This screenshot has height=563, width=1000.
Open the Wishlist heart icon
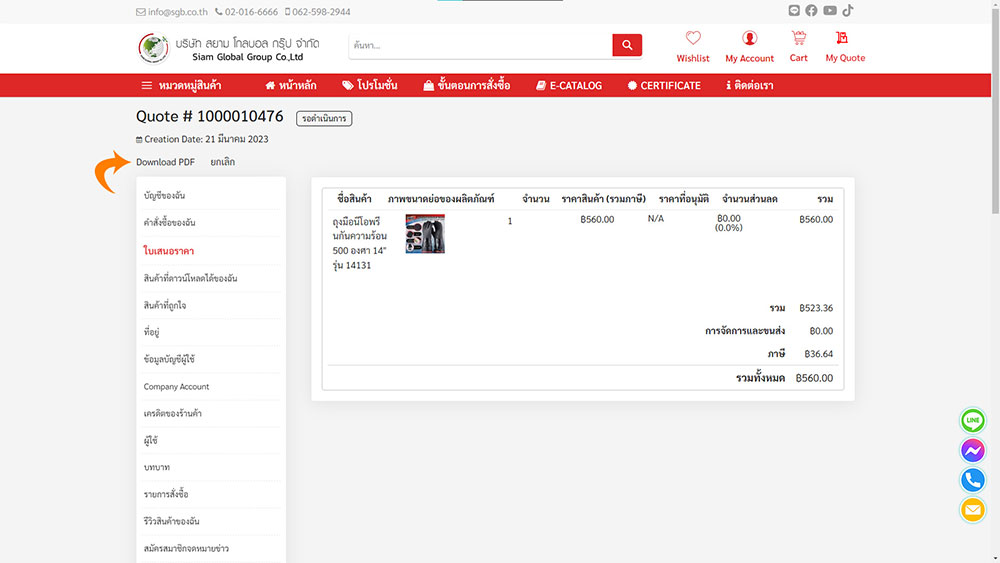click(x=692, y=39)
